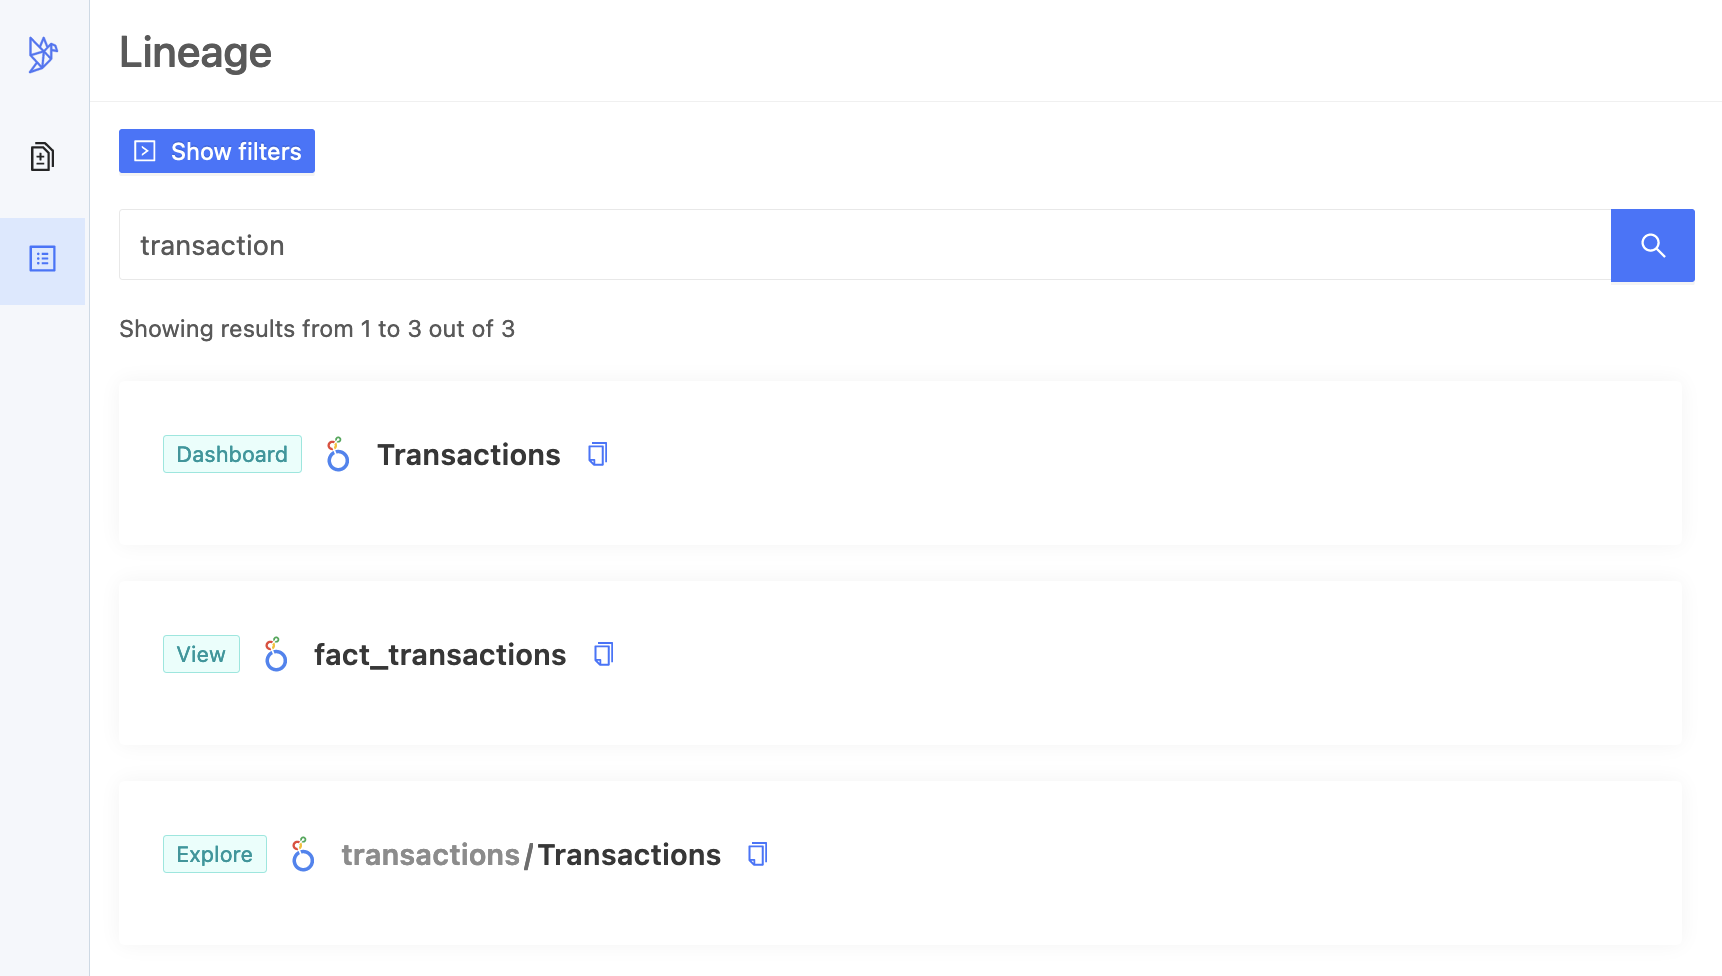Viewport: 1722px width, 976px height.
Task: Copy the transactions/Transactions explore name
Action: coord(758,854)
